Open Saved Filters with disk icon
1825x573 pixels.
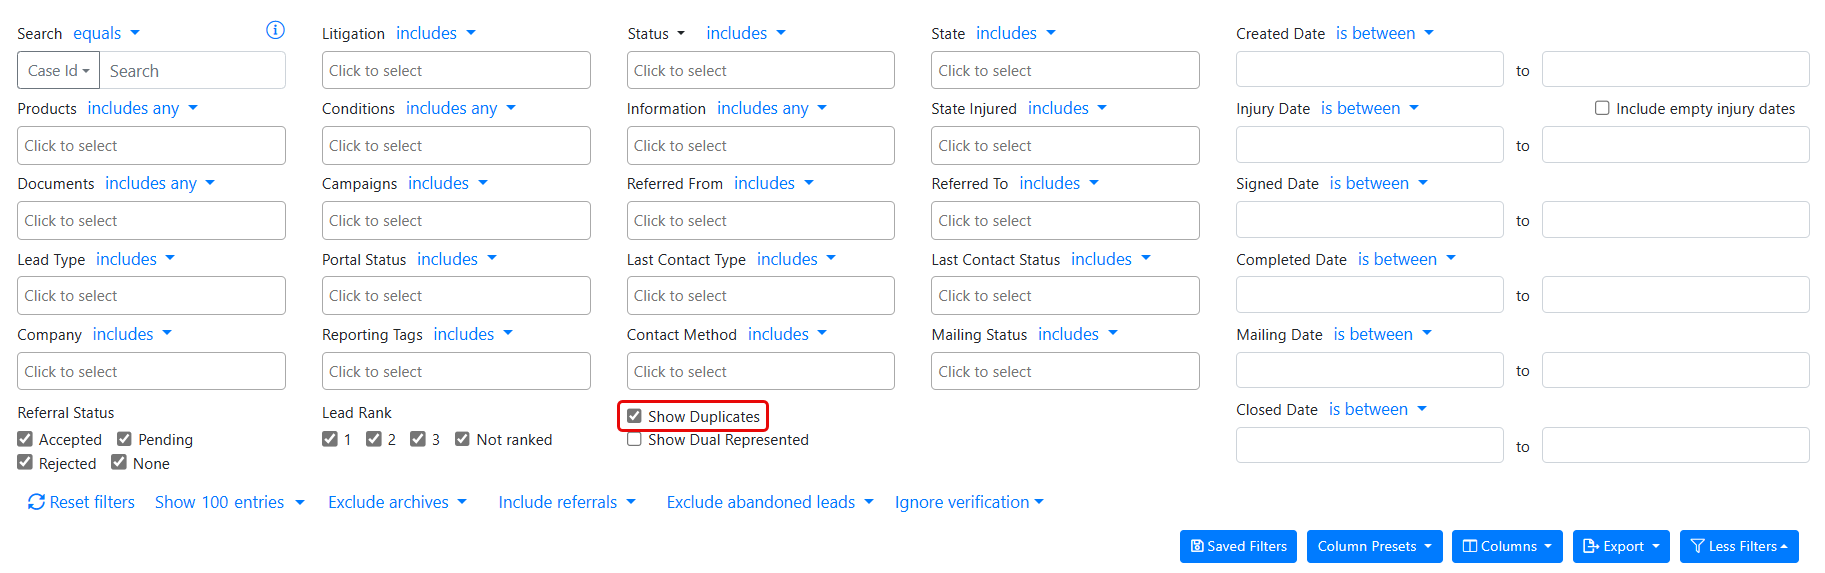pyautogui.click(x=1238, y=546)
